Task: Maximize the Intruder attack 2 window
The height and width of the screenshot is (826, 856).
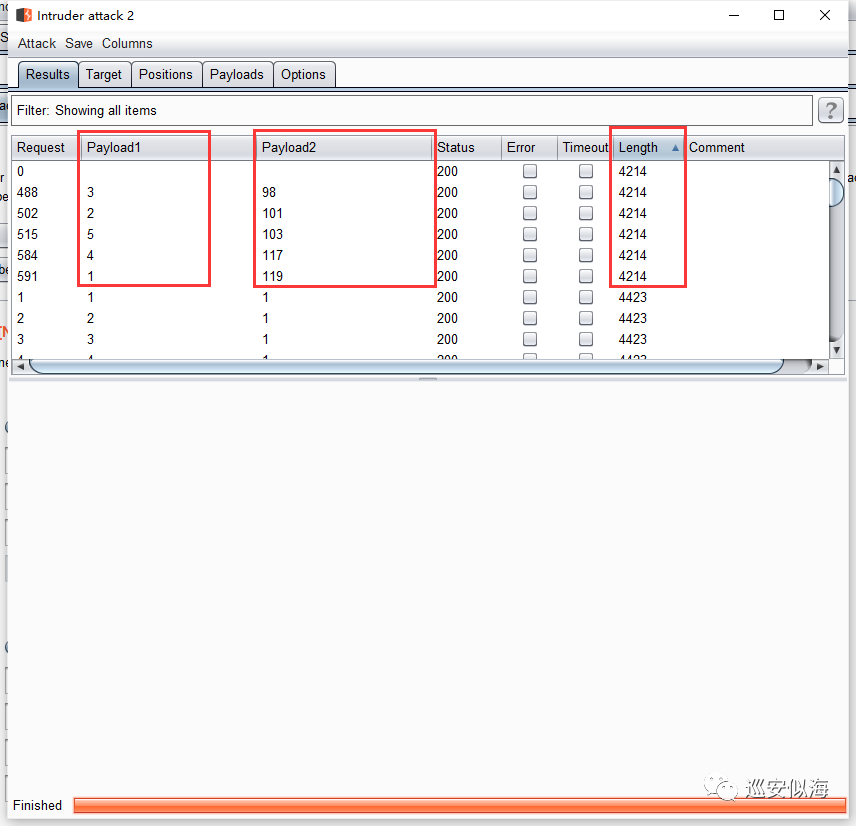Action: tap(779, 15)
